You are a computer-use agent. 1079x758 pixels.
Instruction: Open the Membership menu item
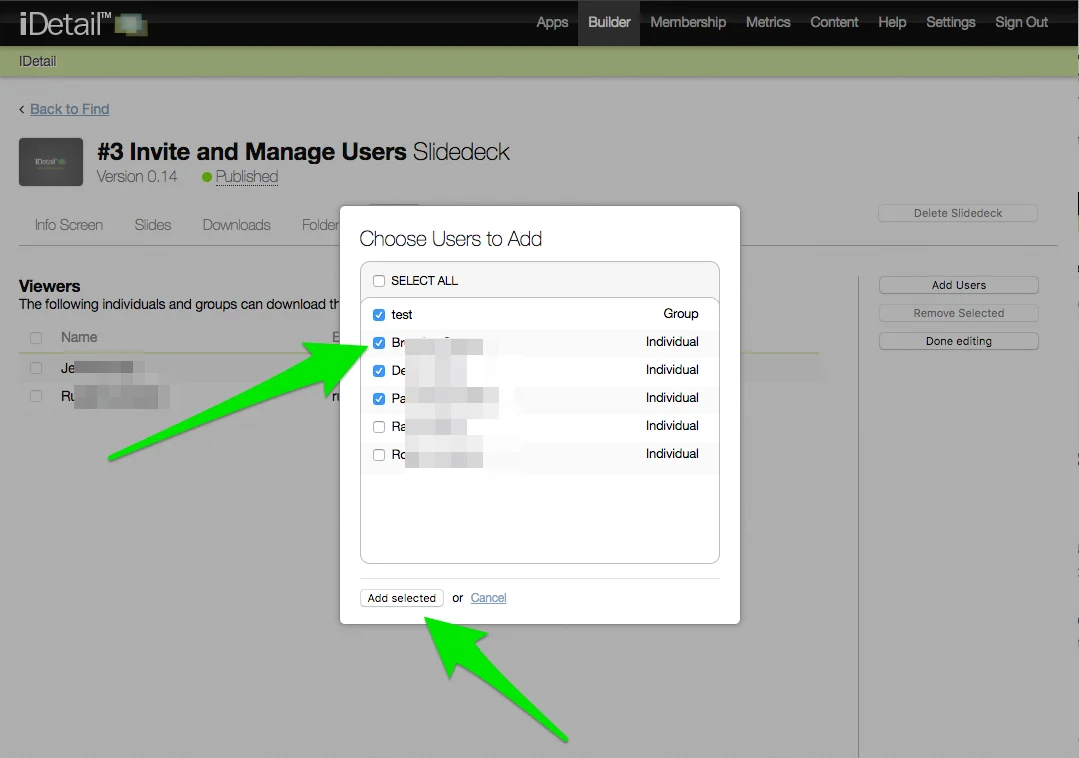[688, 22]
